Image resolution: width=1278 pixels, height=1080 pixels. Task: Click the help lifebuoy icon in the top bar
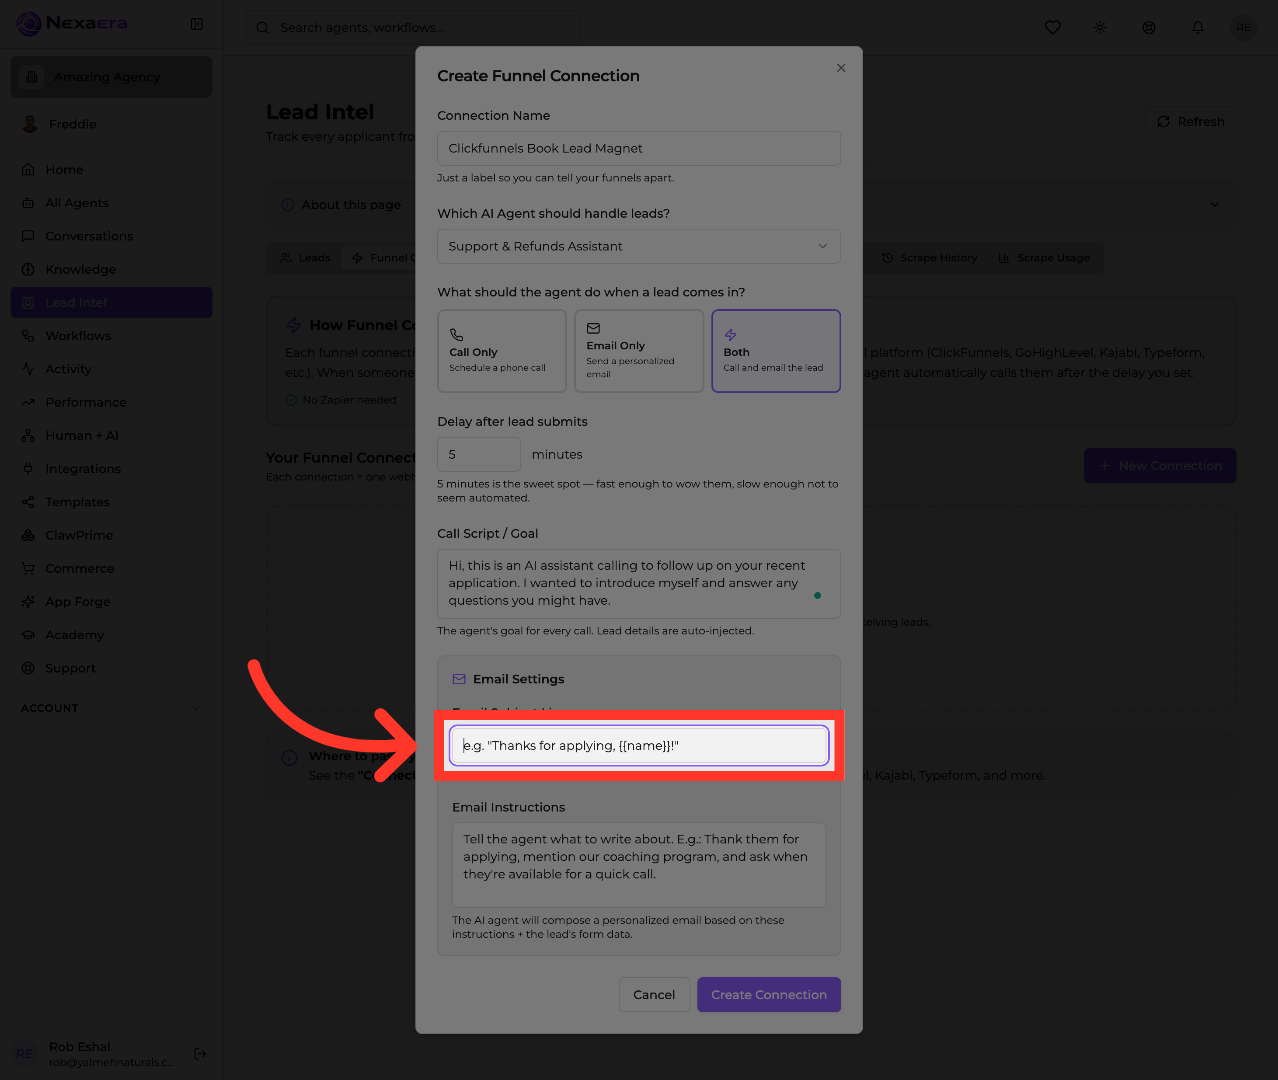[x=1149, y=27]
